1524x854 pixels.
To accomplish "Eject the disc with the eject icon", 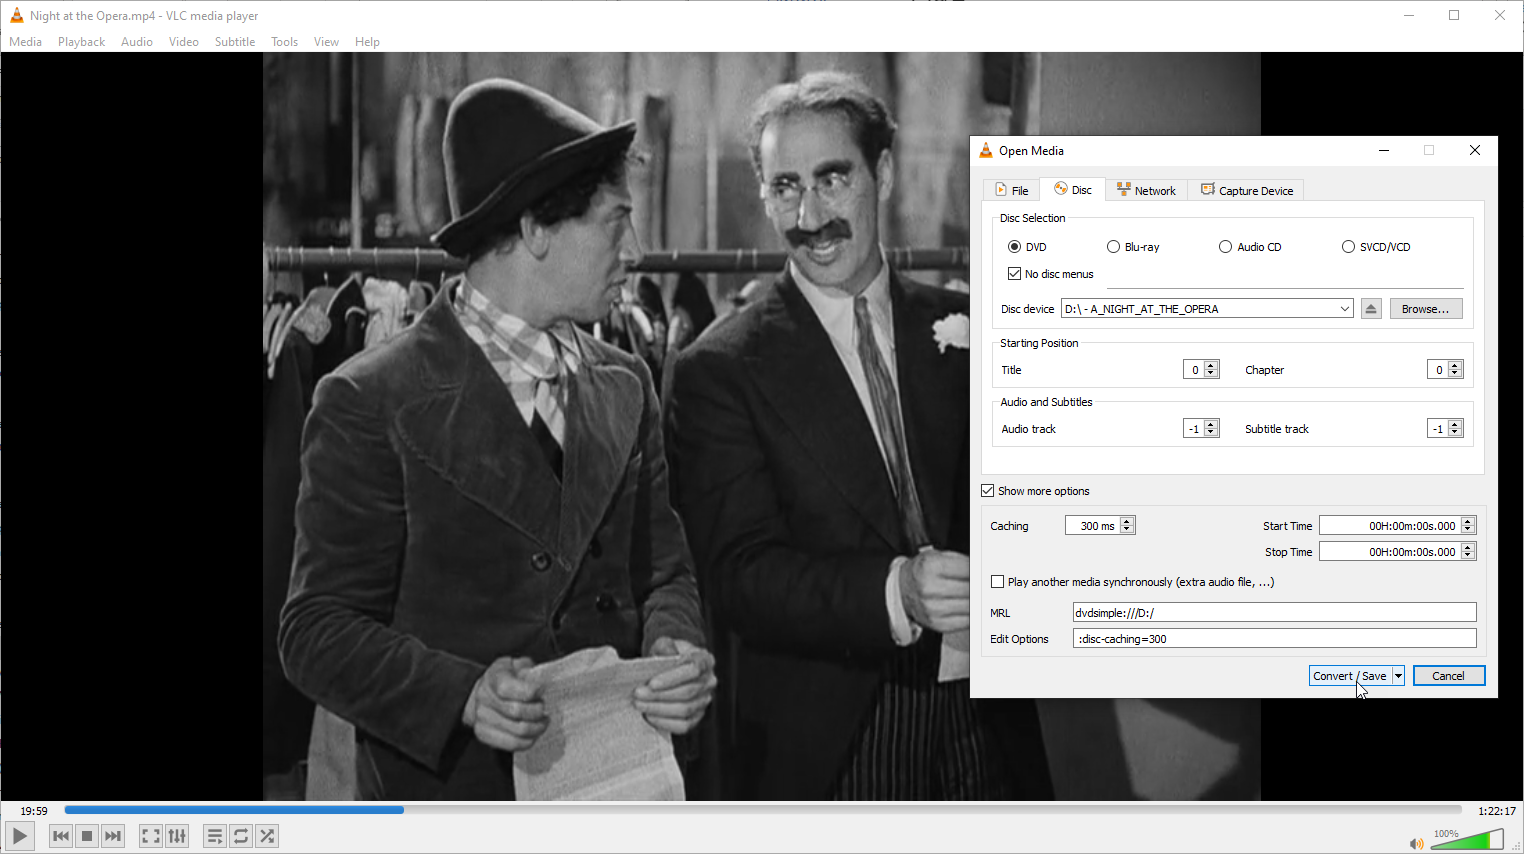I will [1371, 309].
